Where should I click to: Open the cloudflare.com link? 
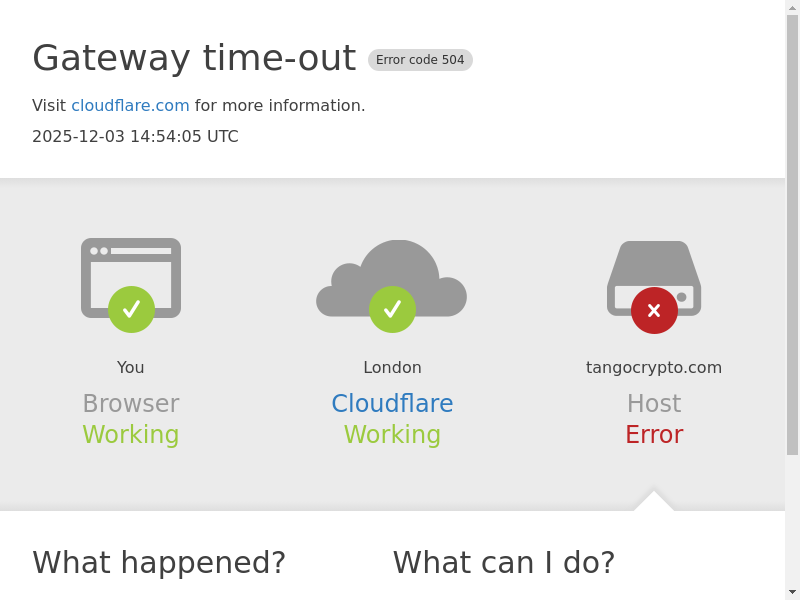pyautogui.click(x=130, y=106)
